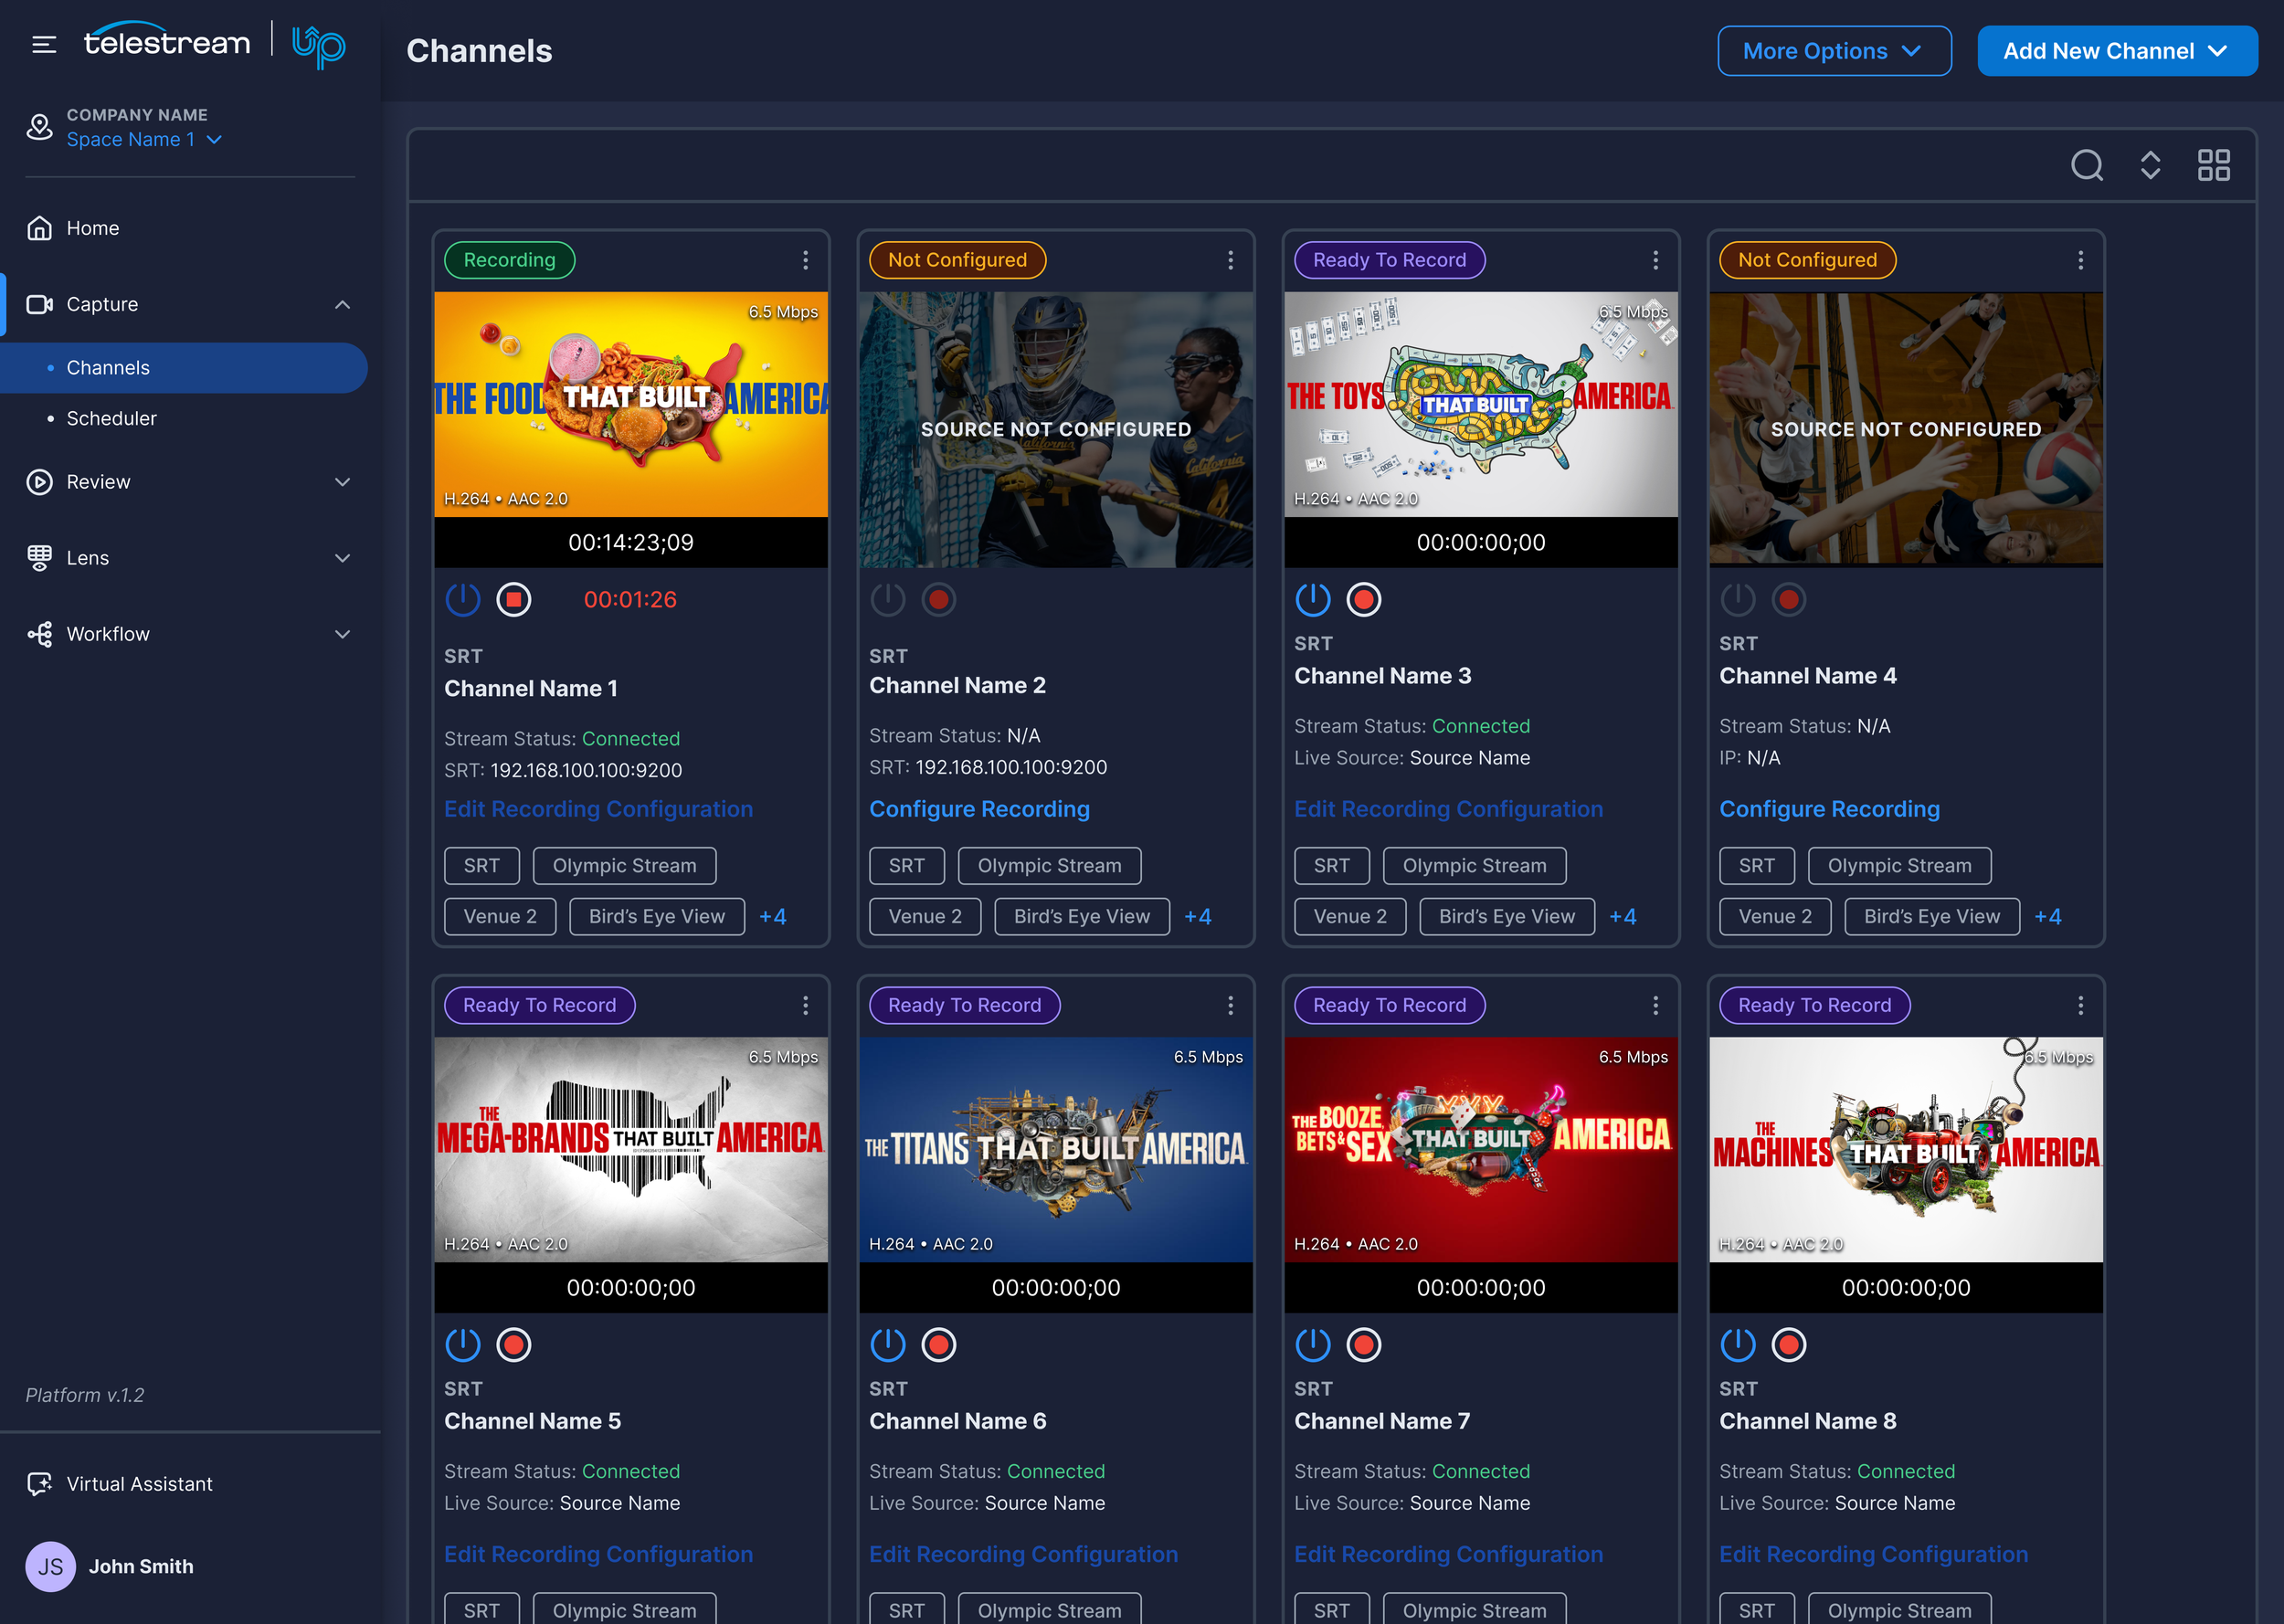The image size is (2284, 1624).
Task: Click the John Smith JS avatar
Action: (50, 1566)
